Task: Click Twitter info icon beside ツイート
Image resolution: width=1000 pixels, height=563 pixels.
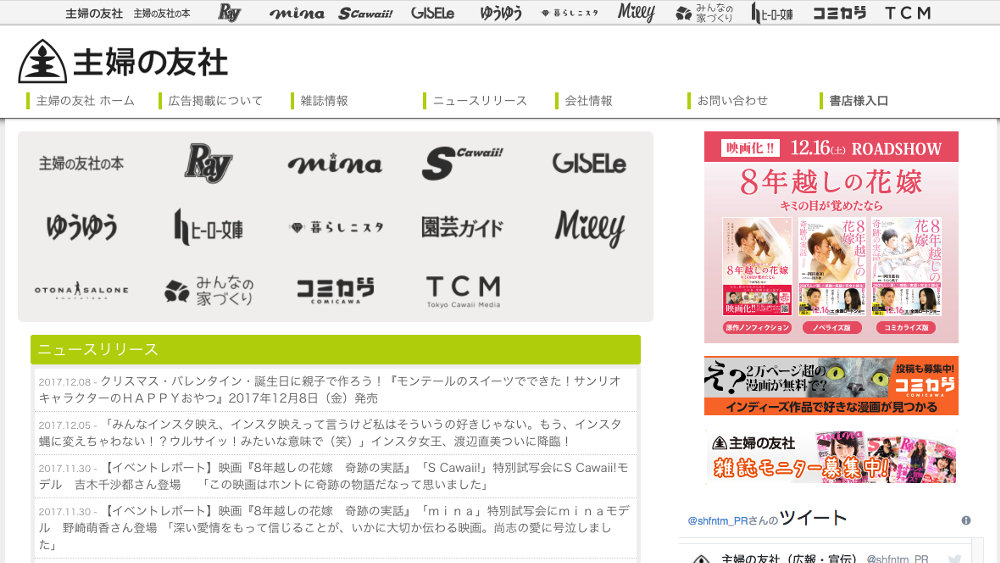Action: pos(966,520)
